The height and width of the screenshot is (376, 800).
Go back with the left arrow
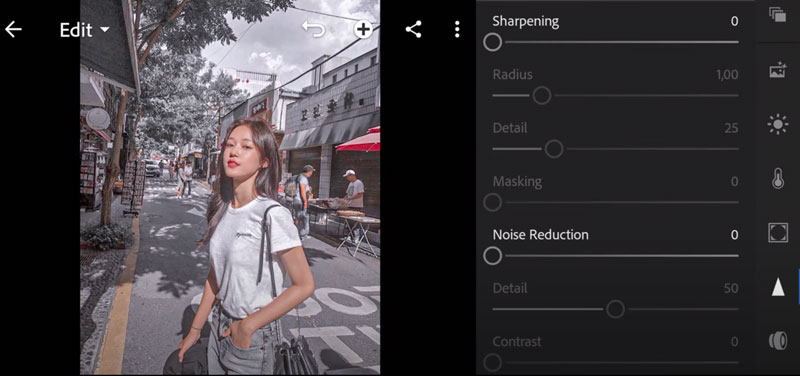[13, 30]
